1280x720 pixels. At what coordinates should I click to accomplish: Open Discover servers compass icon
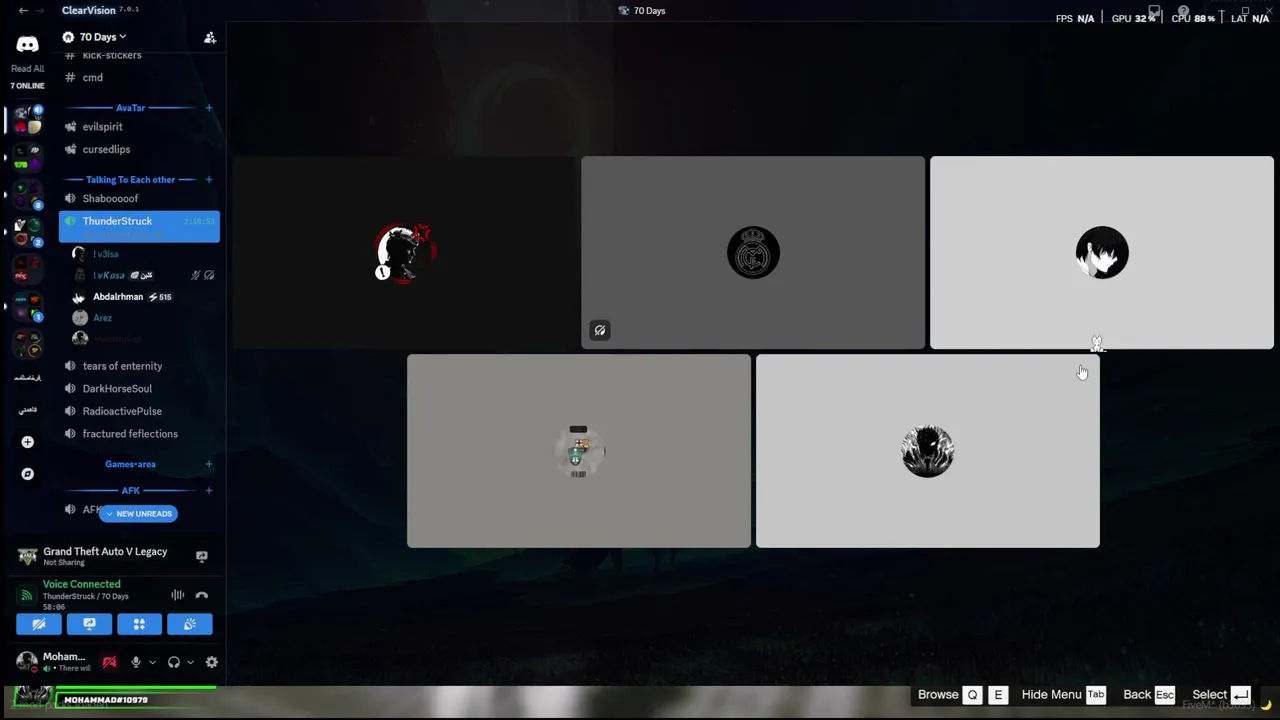coord(27,474)
